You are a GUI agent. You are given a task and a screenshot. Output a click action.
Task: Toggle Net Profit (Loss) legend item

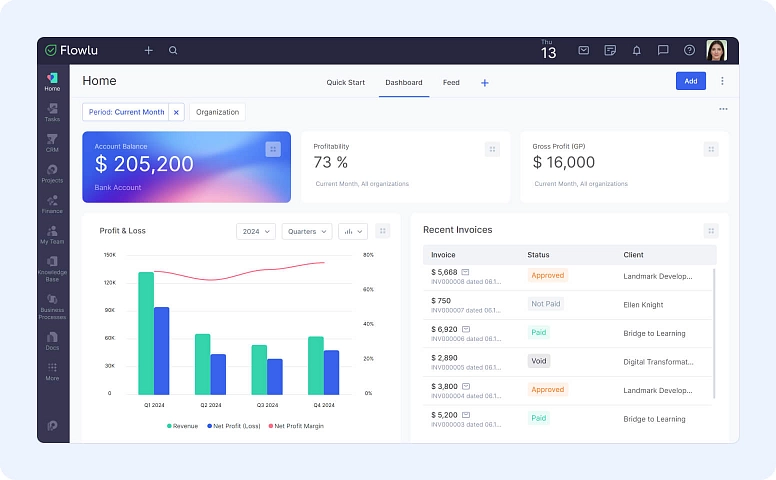(x=234, y=425)
